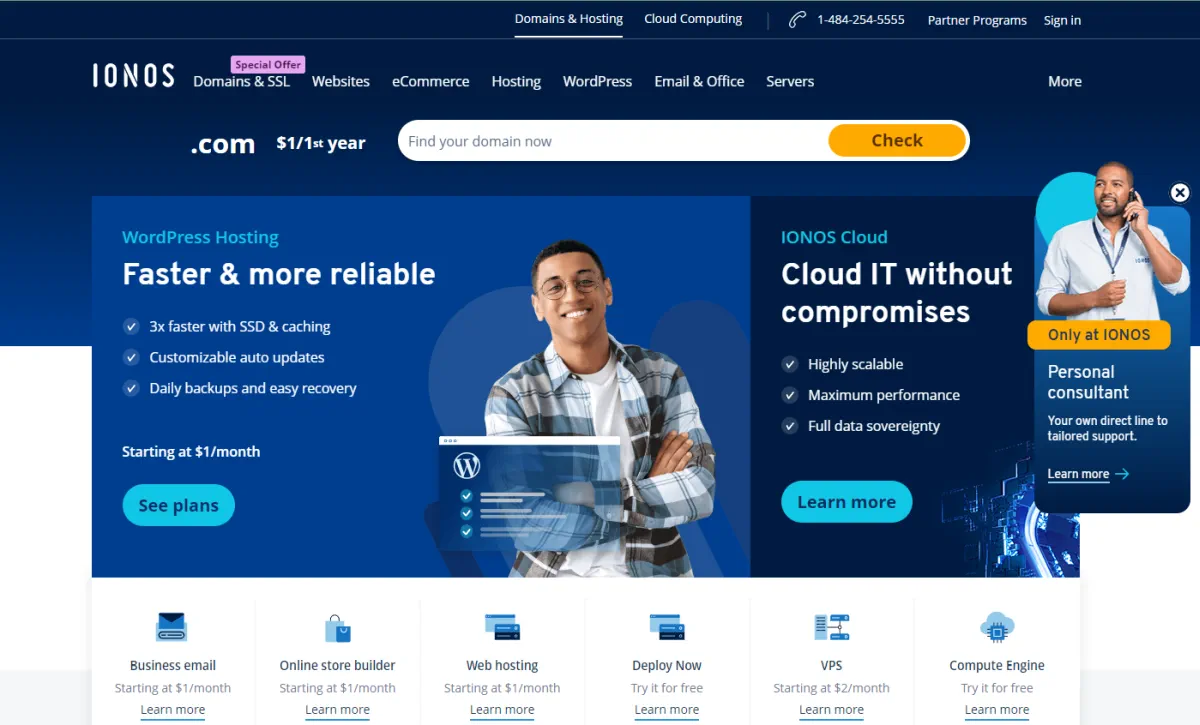This screenshot has width=1200, height=725.
Task: Click checkmark beside Full data sovereignty
Action: pos(790,426)
